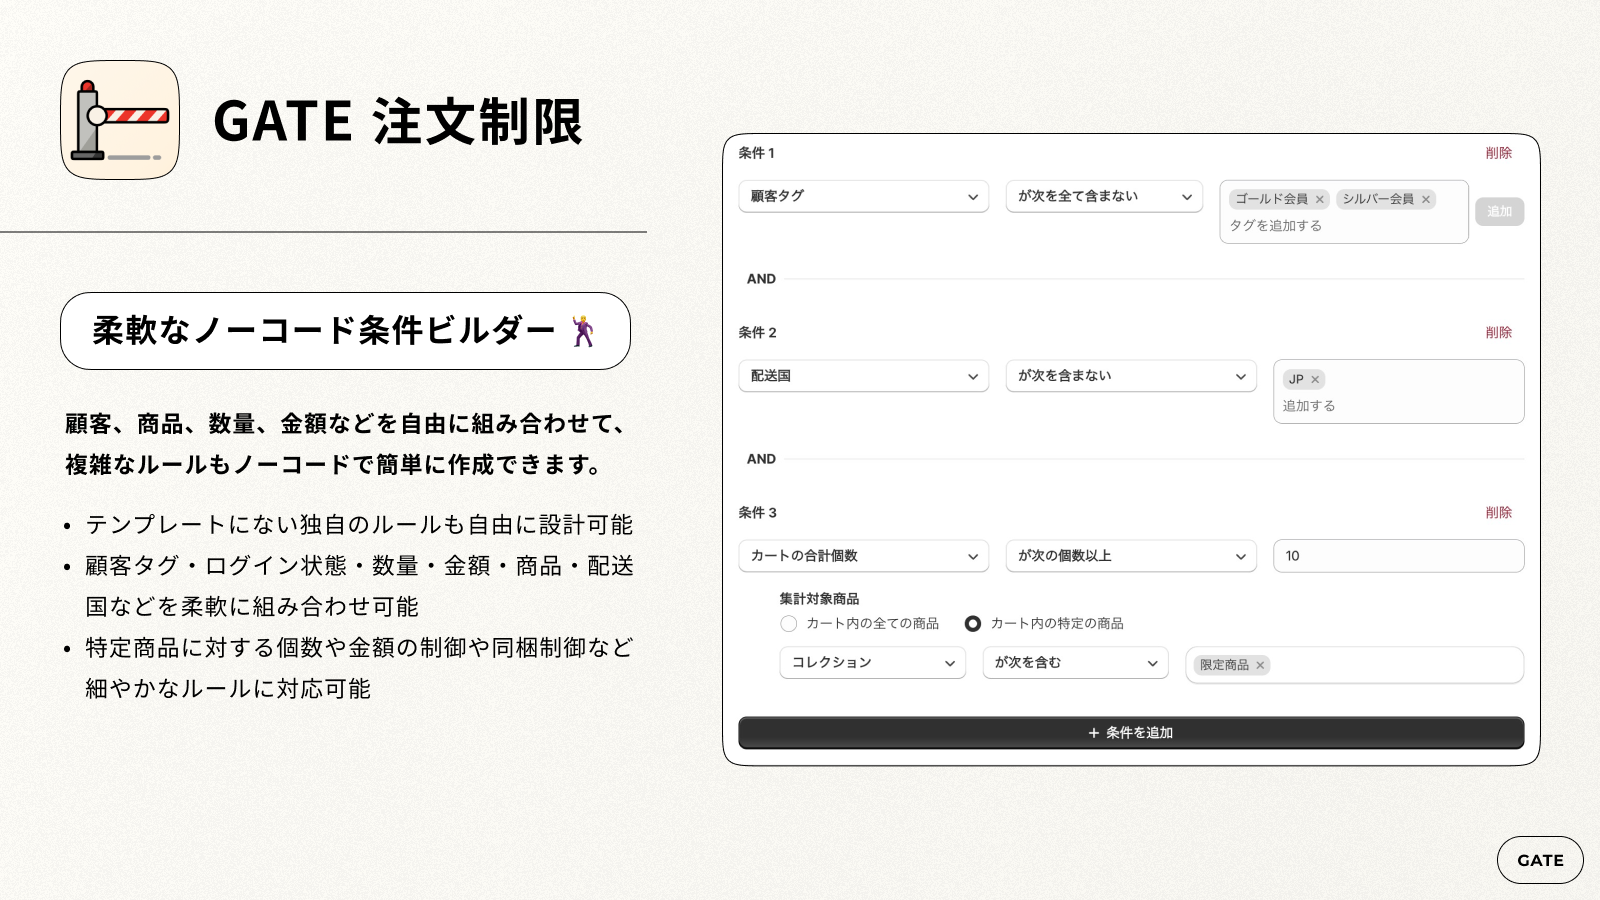This screenshot has height=900, width=1600.
Task: Remove the 限定商品 collection tag
Action: click(1260, 665)
